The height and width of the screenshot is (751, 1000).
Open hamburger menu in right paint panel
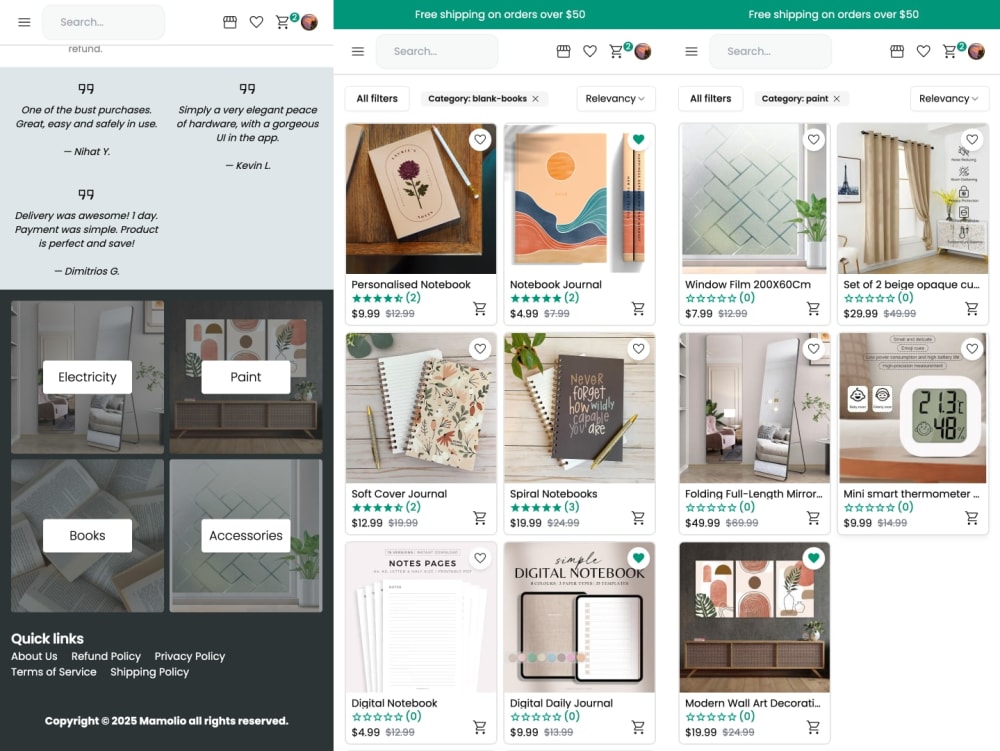click(x=691, y=52)
